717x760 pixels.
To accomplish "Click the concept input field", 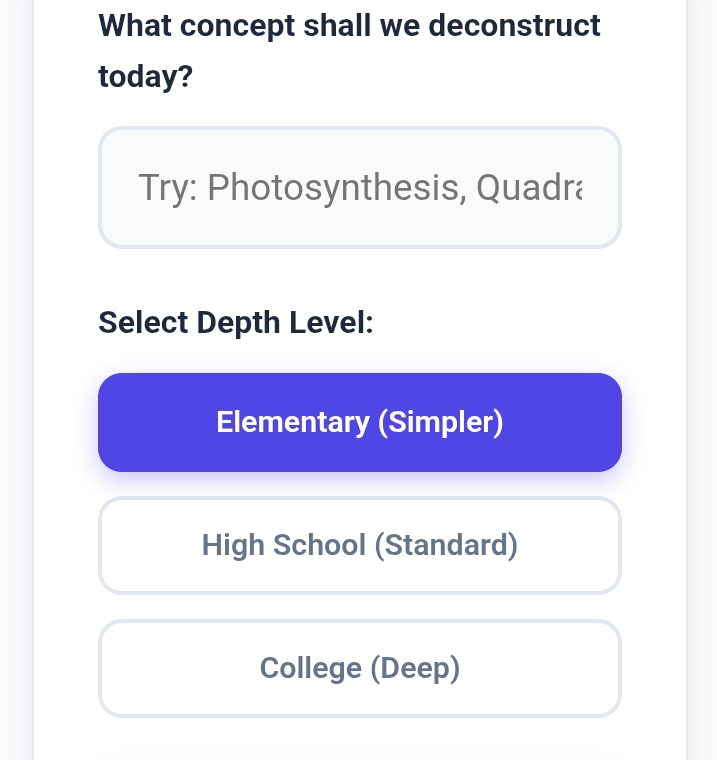I will tap(360, 187).
